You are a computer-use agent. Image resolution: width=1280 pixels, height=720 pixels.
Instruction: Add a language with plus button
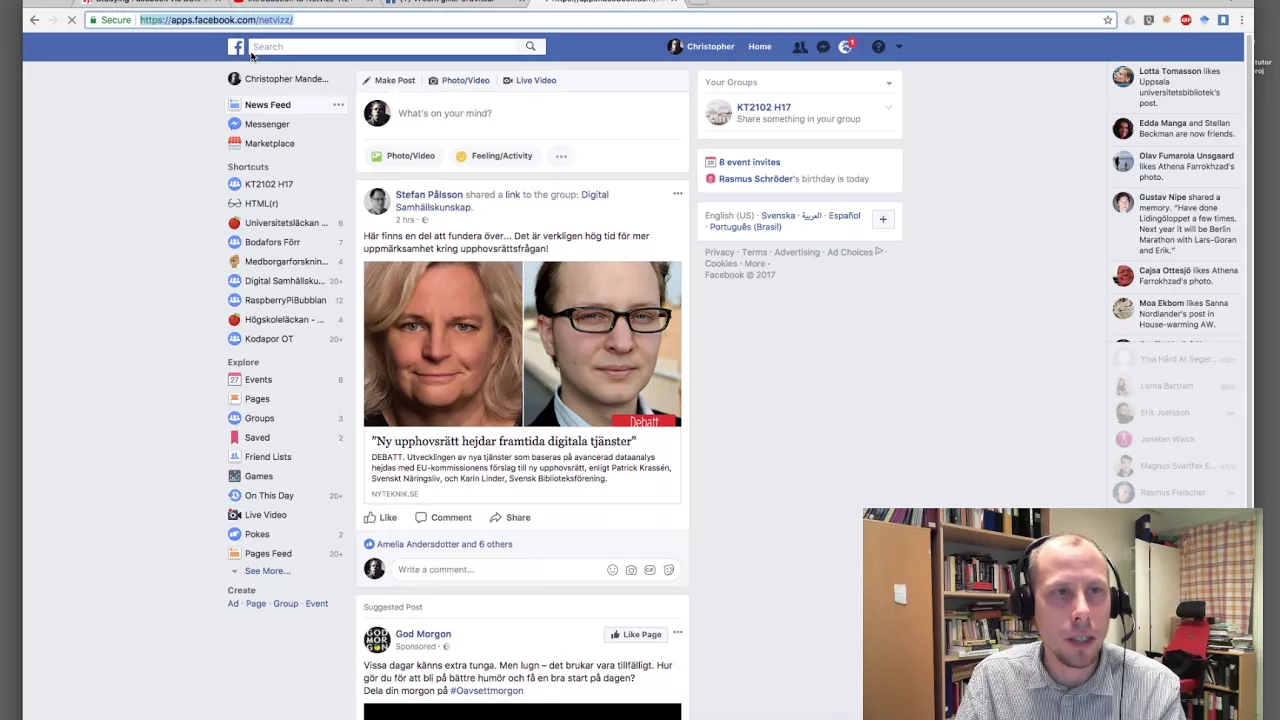click(x=883, y=219)
